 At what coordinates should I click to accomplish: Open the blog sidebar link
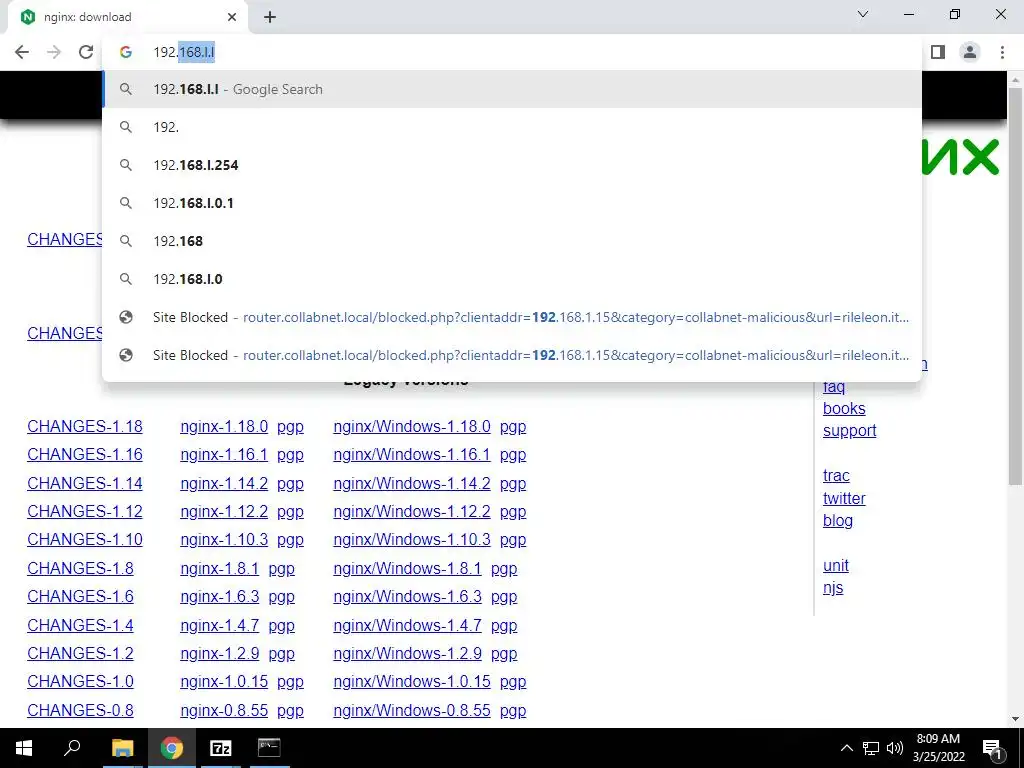[x=838, y=520]
